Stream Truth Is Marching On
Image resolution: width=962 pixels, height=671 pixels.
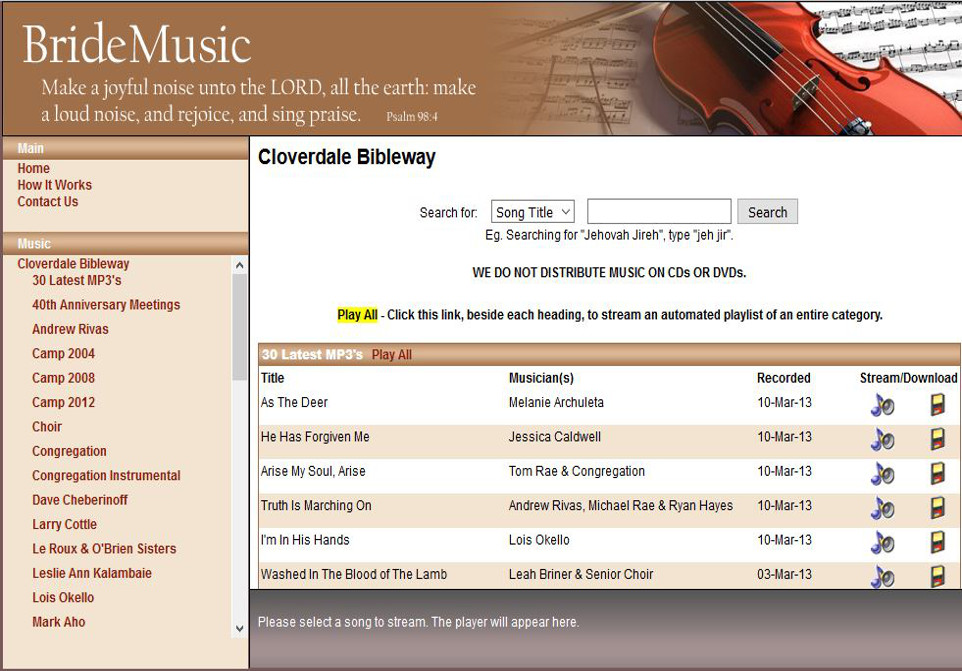coord(882,508)
